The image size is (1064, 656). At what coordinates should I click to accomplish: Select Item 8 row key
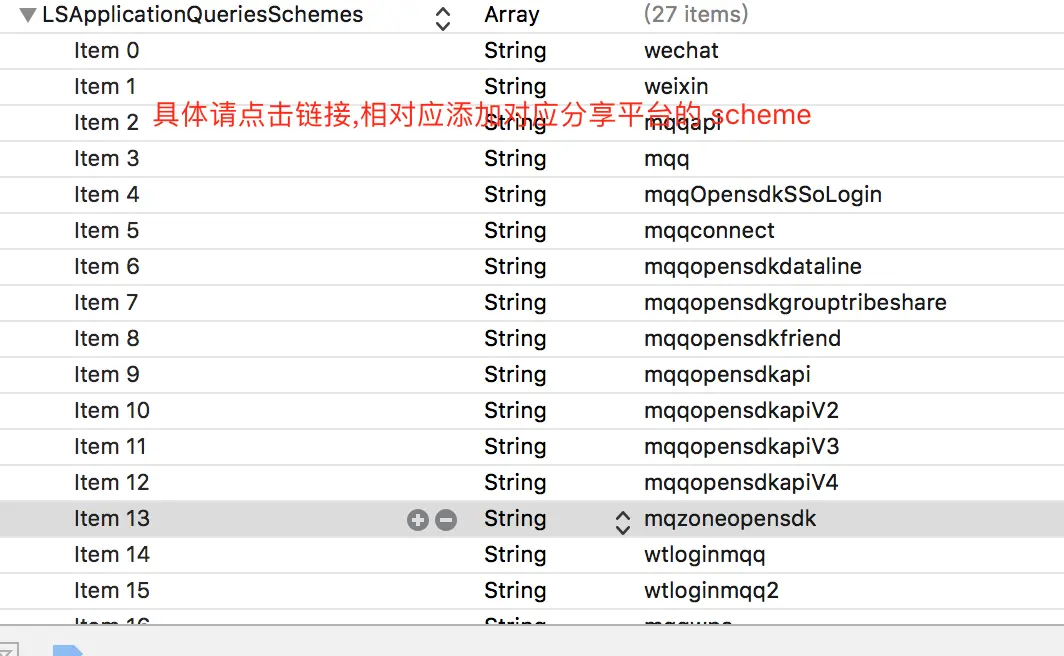point(107,338)
